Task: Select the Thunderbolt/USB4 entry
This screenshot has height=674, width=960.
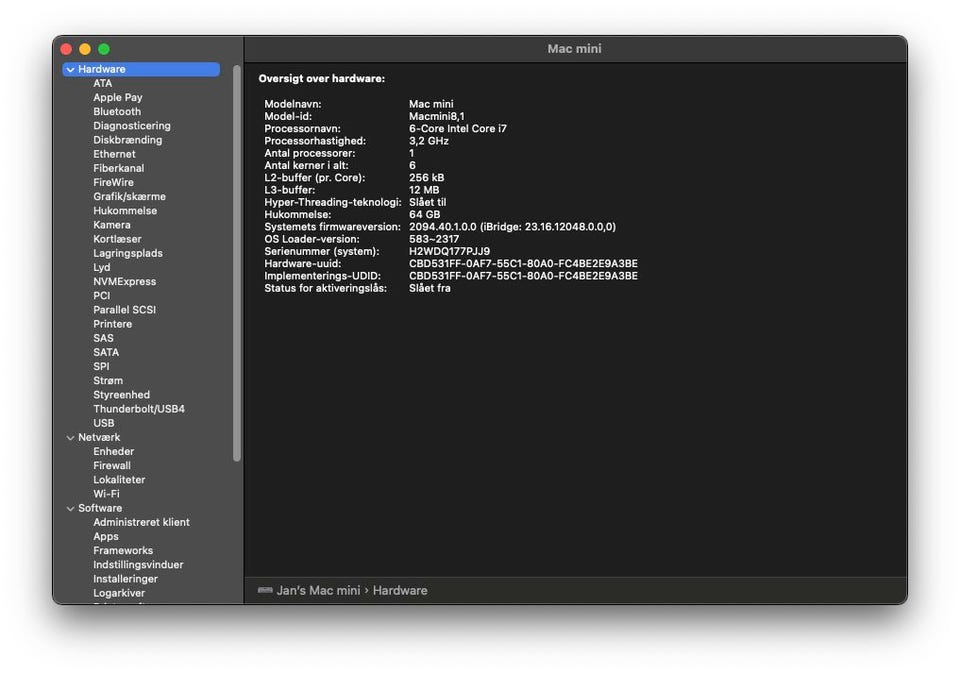Action: [138, 409]
